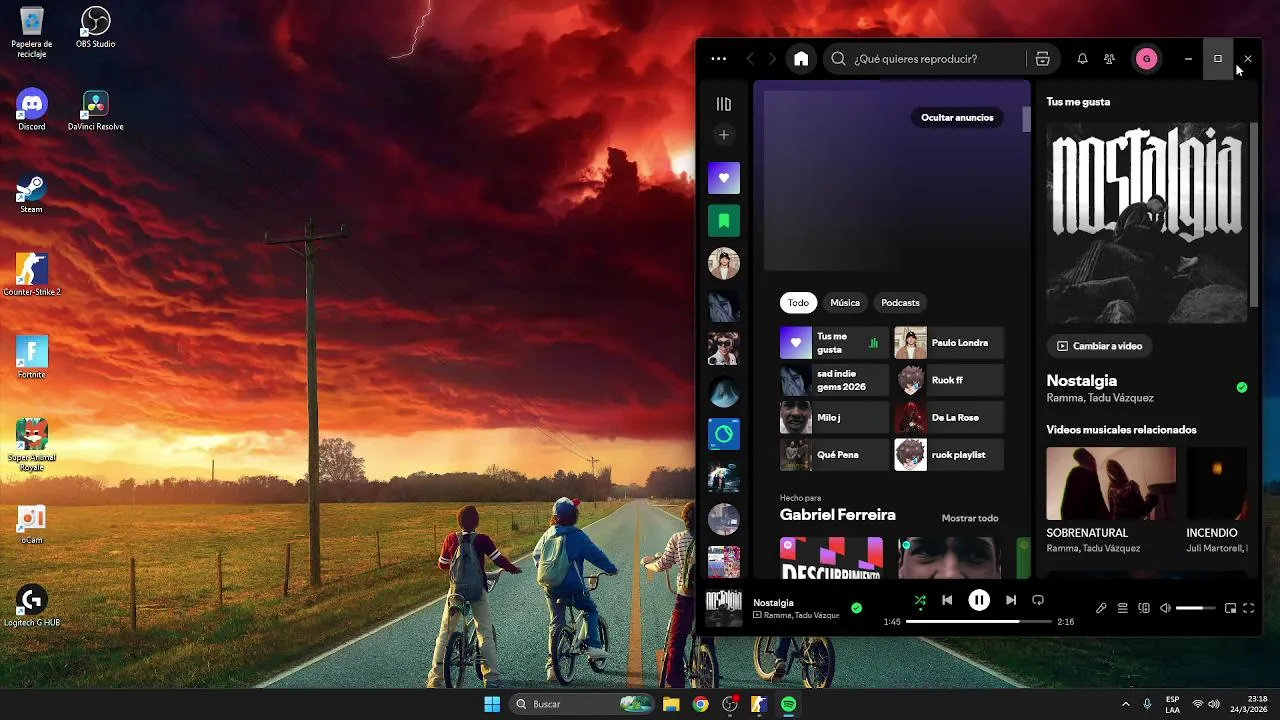The width and height of the screenshot is (1280, 720).
Task: Open OBS Studio in the taskbar
Action: (730, 704)
